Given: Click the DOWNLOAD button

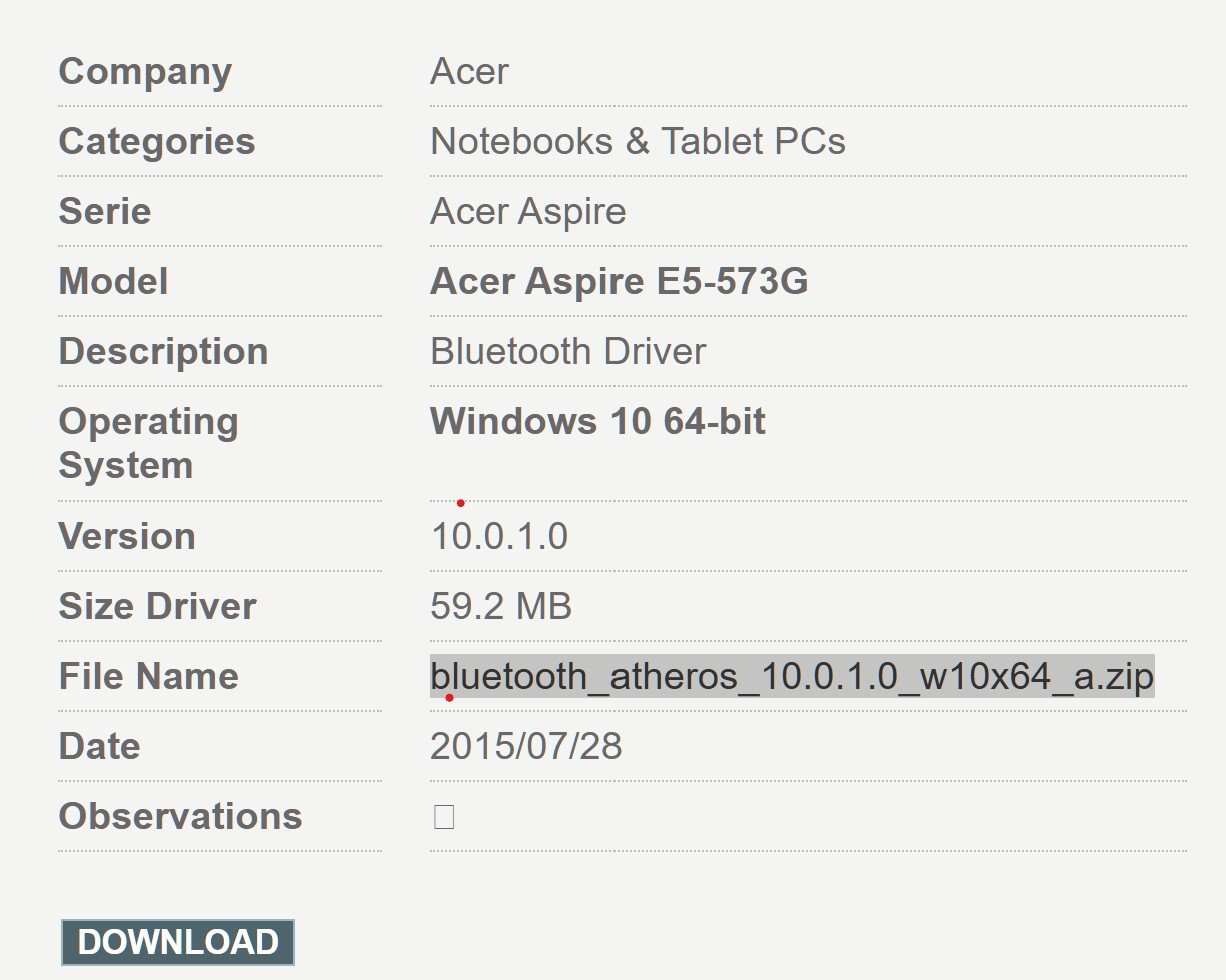Looking at the screenshot, I should (178, 942).
